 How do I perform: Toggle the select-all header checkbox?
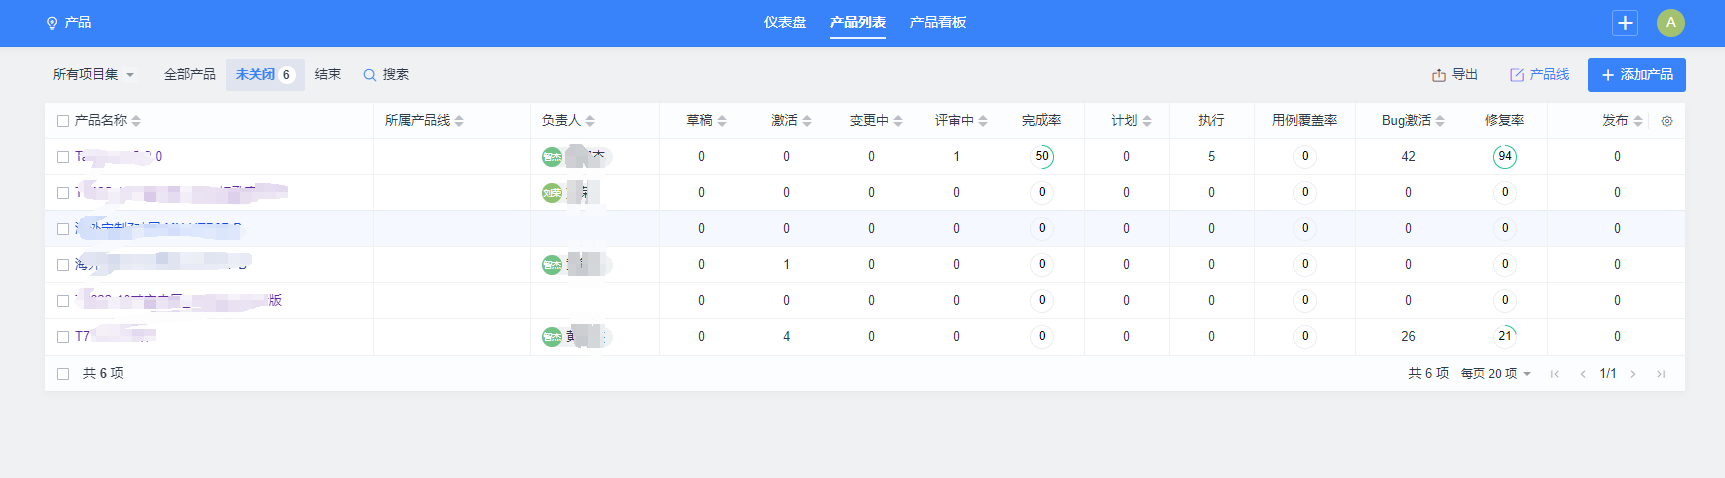(63, 121)
